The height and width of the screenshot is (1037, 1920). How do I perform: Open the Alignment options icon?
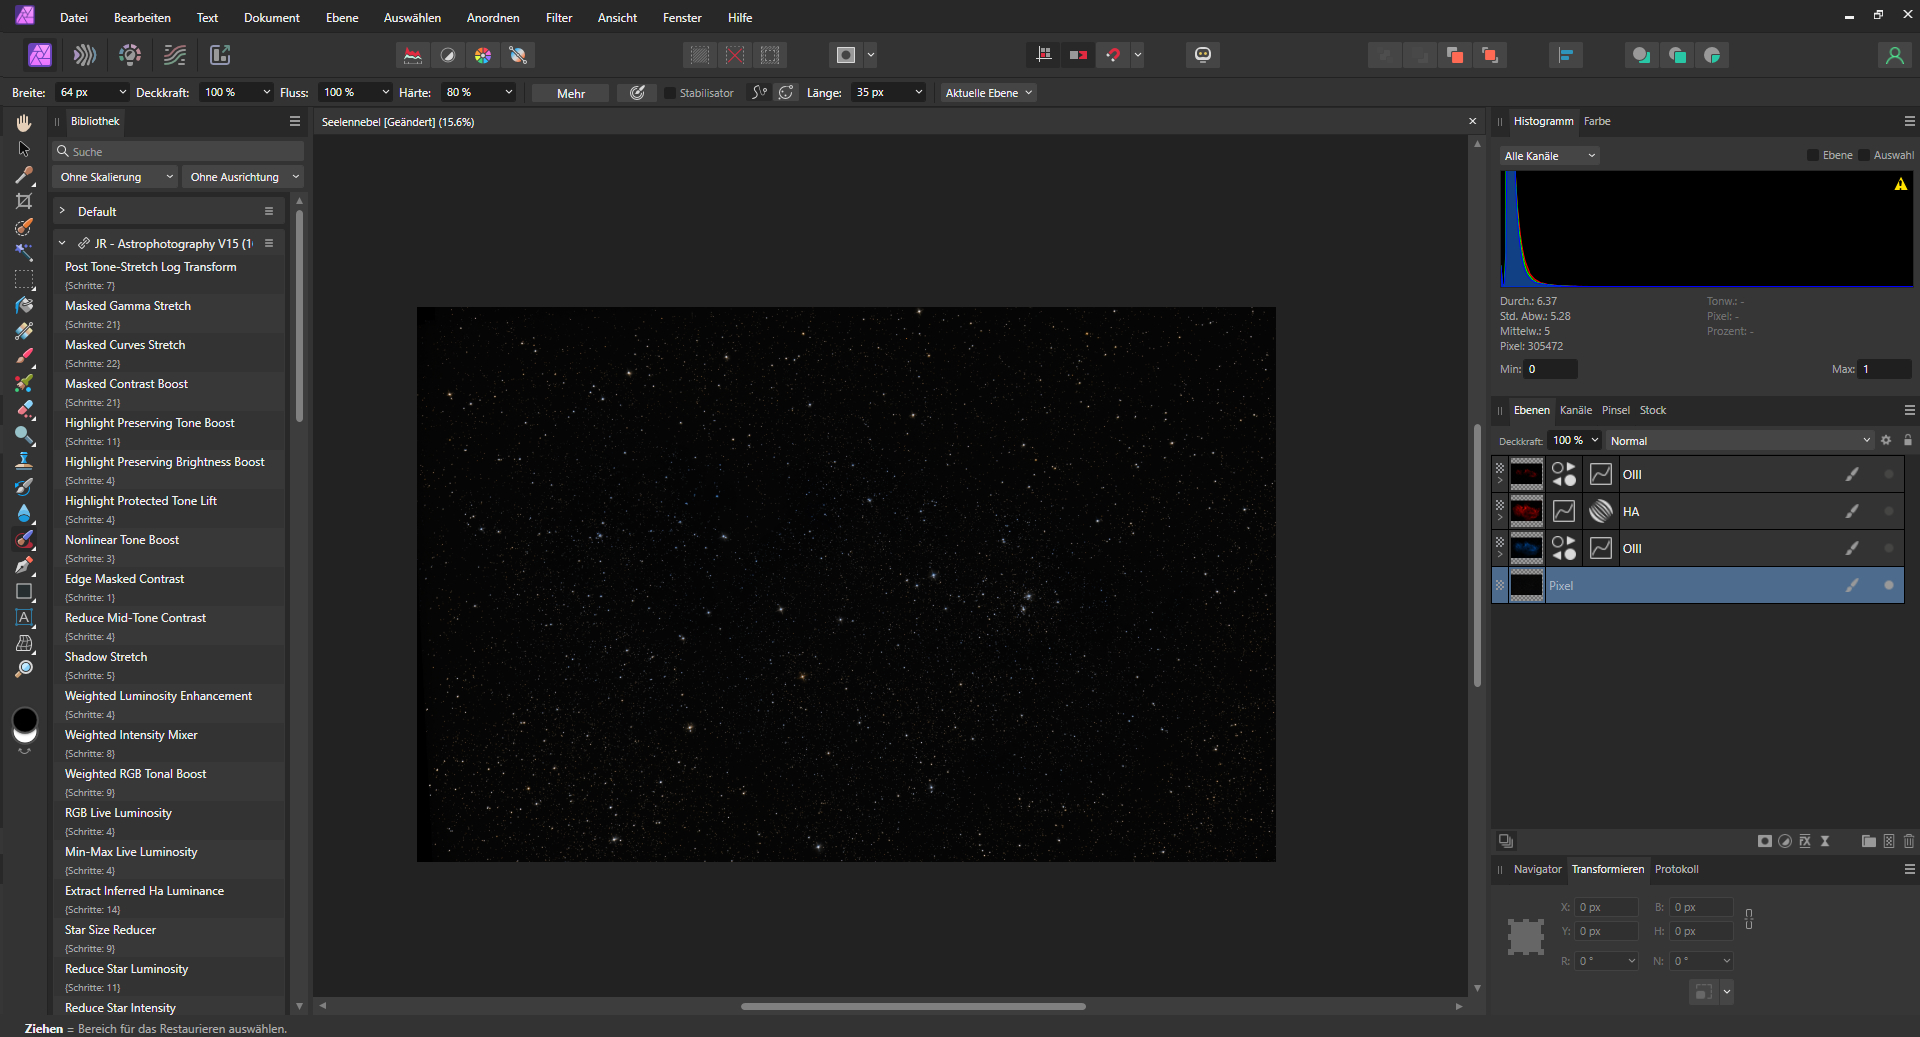[1566, 55]
